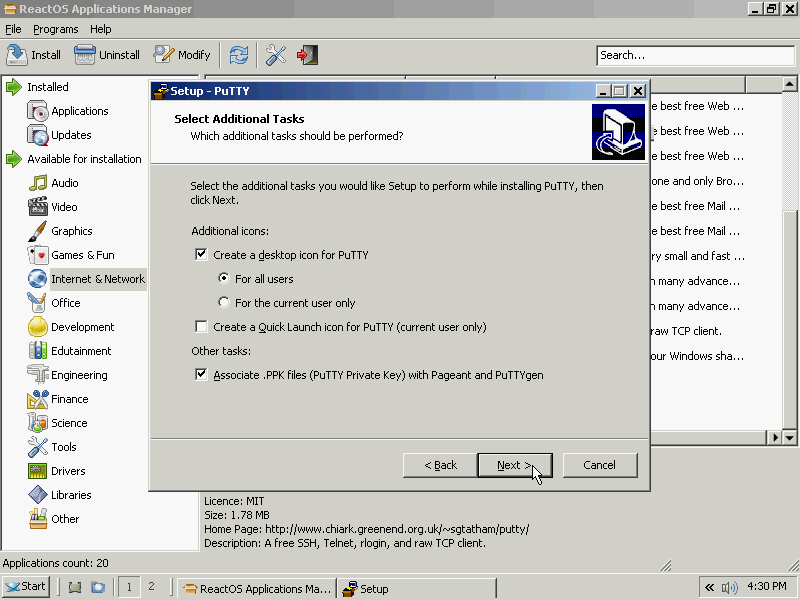Enable Quick Launch icon checkbox
Image resolution: width=800 pixels, height=600 pixels.
202,327
